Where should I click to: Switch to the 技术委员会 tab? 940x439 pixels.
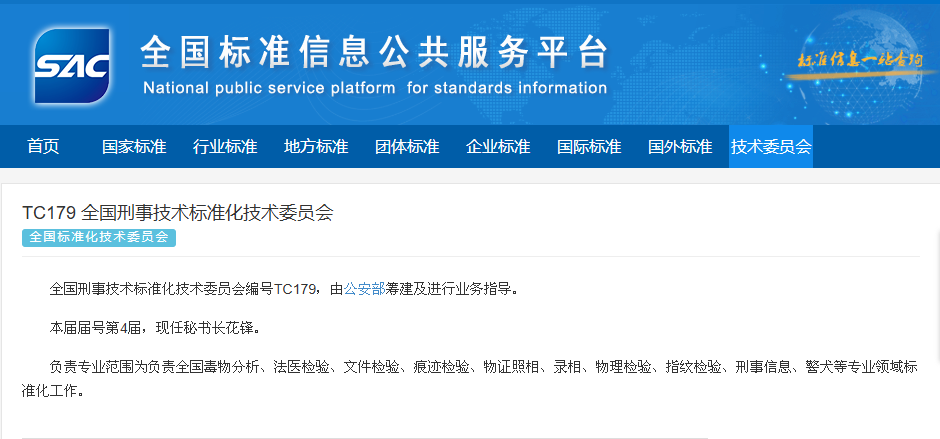pyautogui.click(x=771, y=146)
